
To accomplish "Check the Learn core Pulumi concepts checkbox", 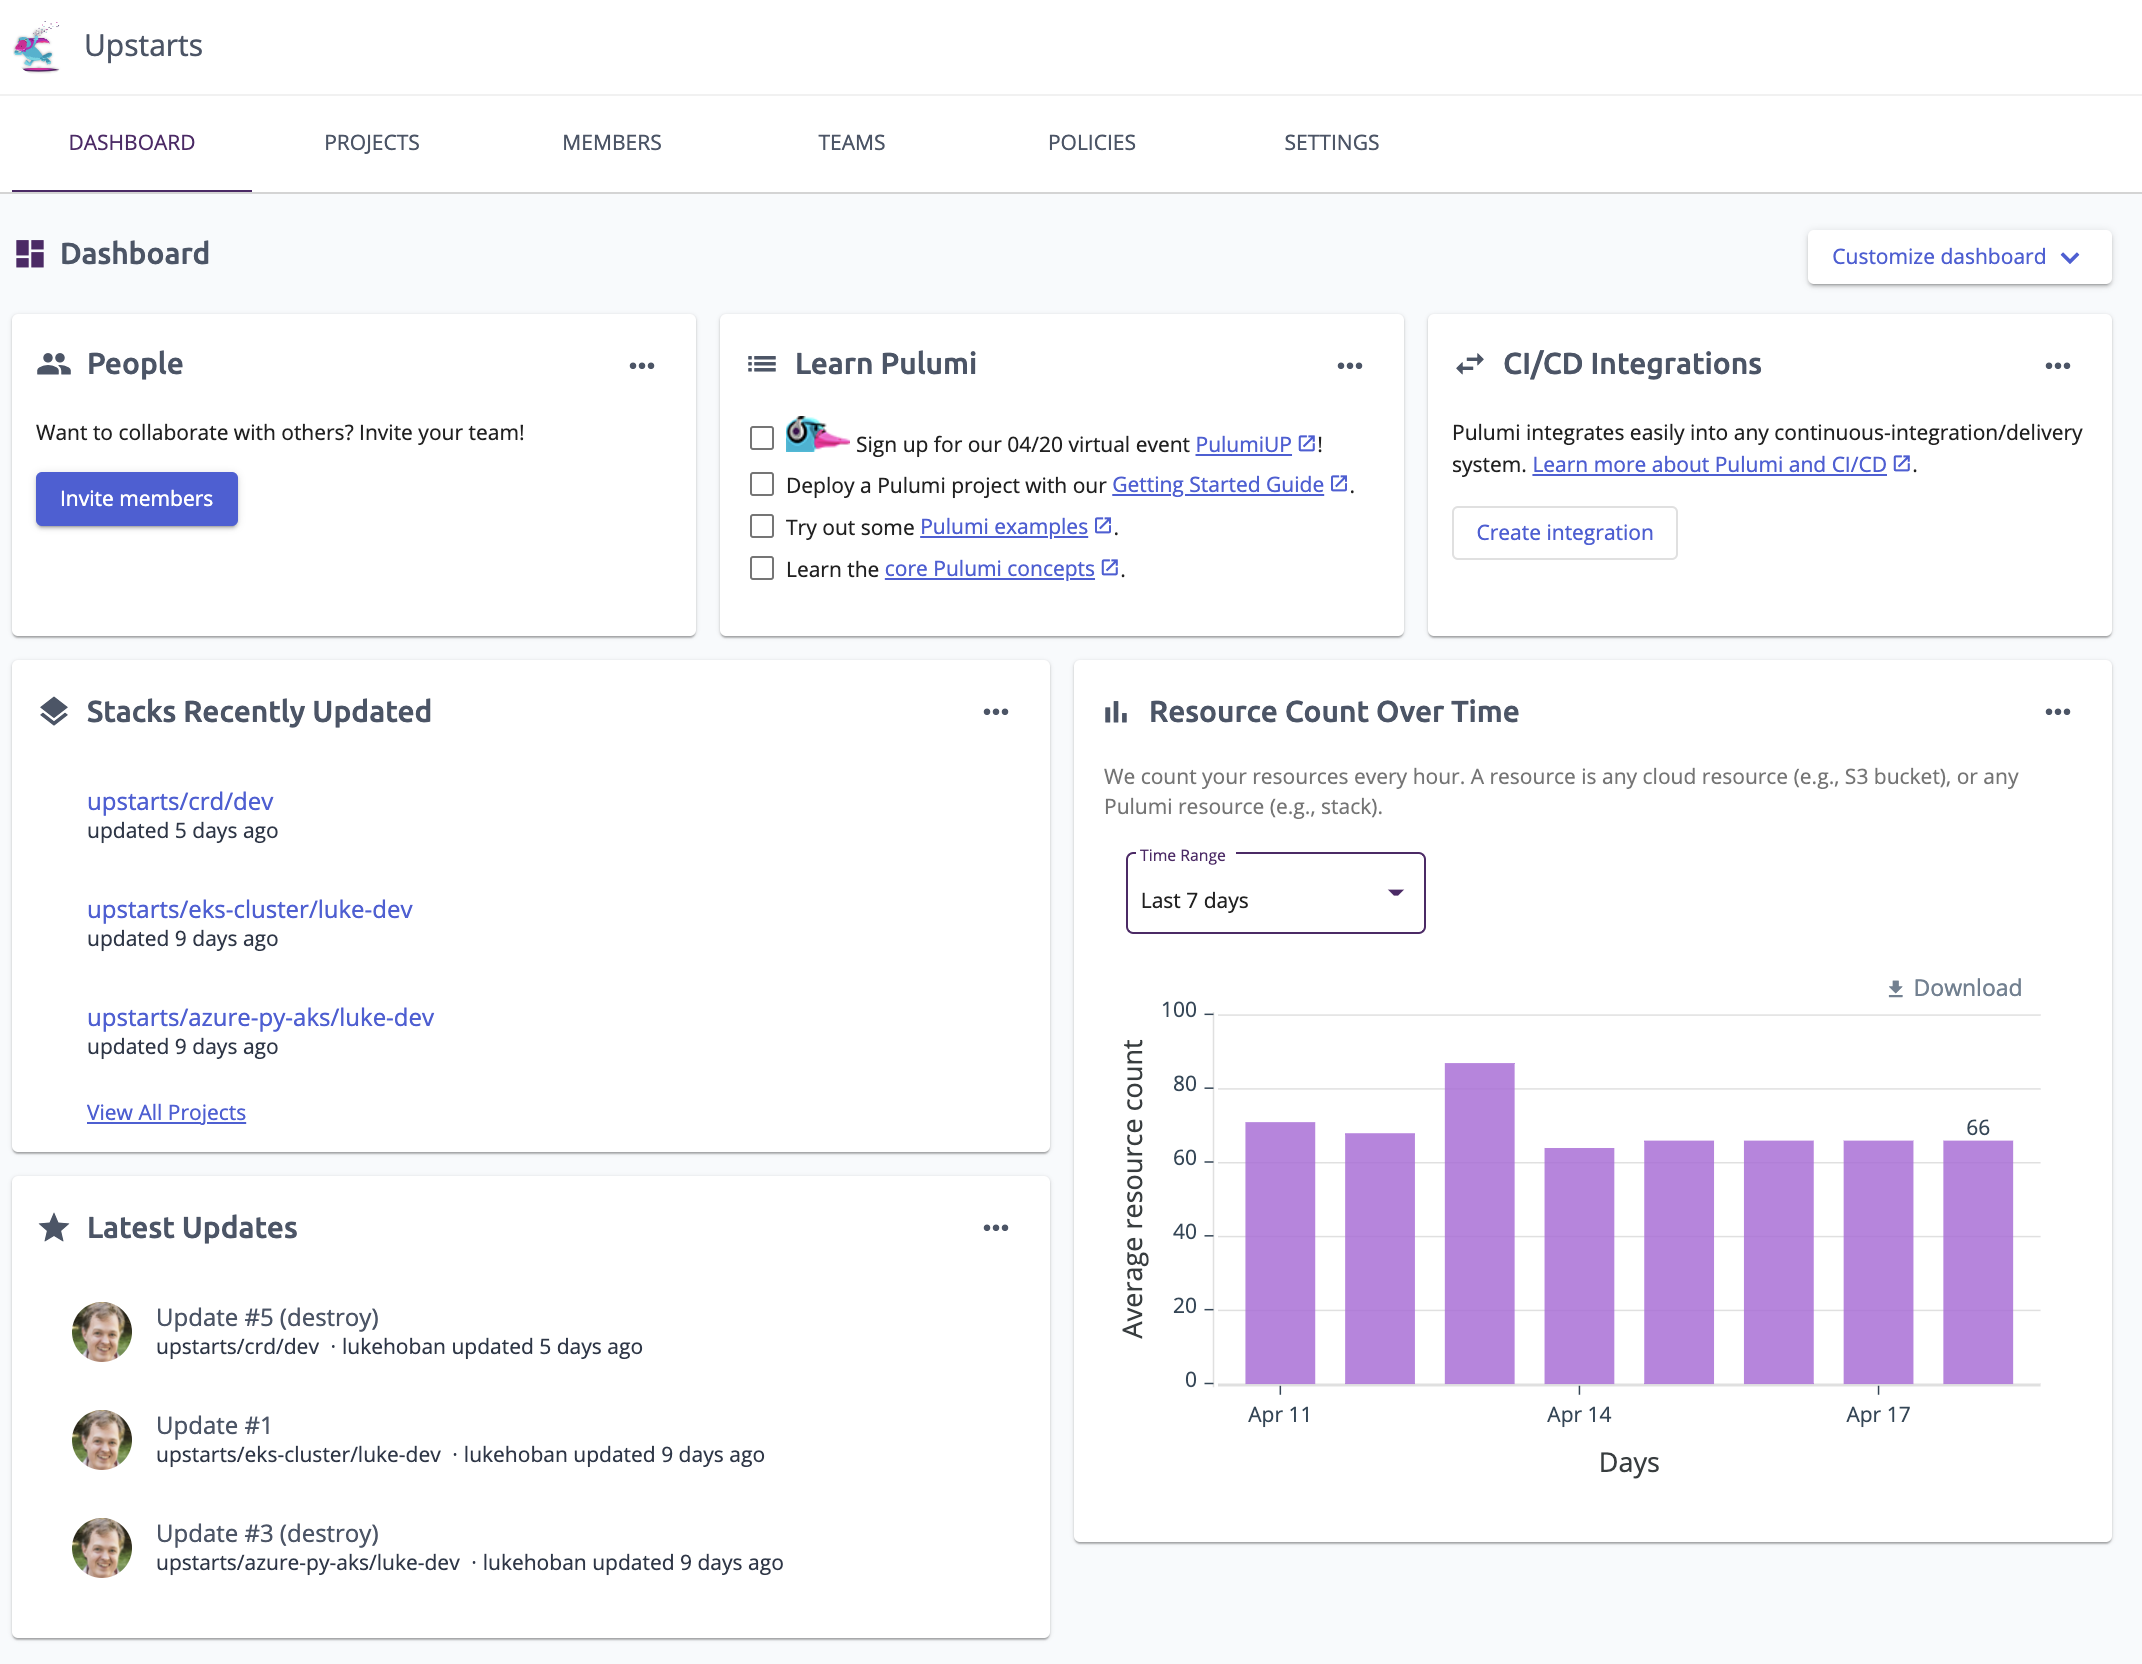I will point(762,568).
